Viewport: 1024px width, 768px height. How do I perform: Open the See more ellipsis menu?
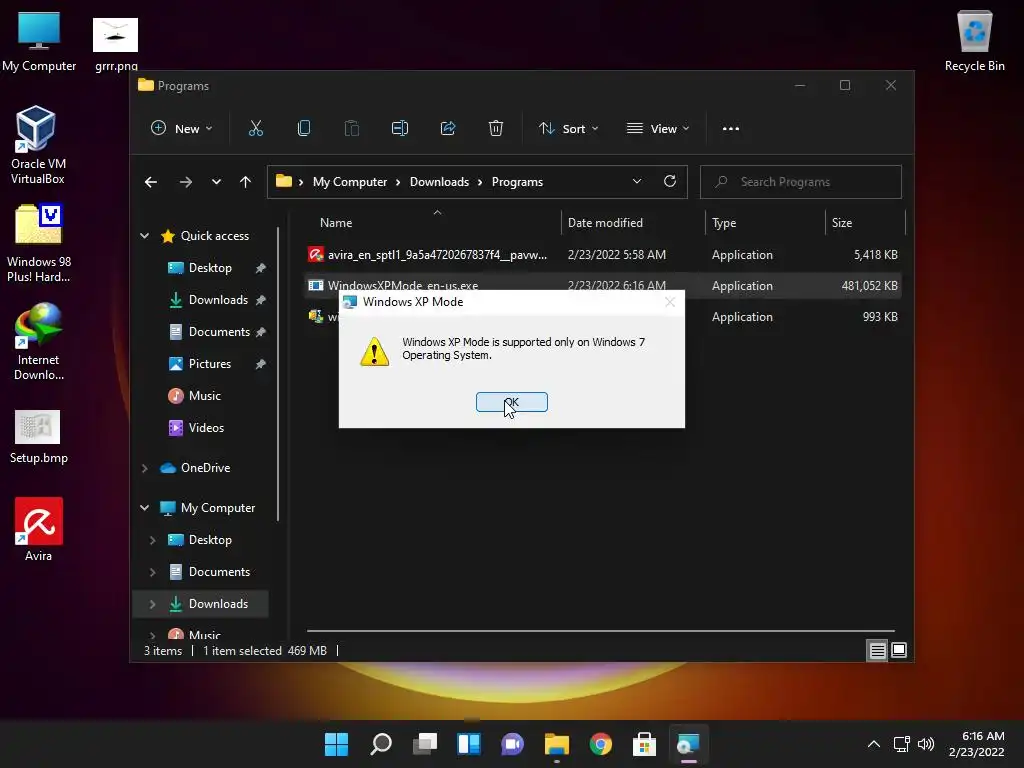731,129
